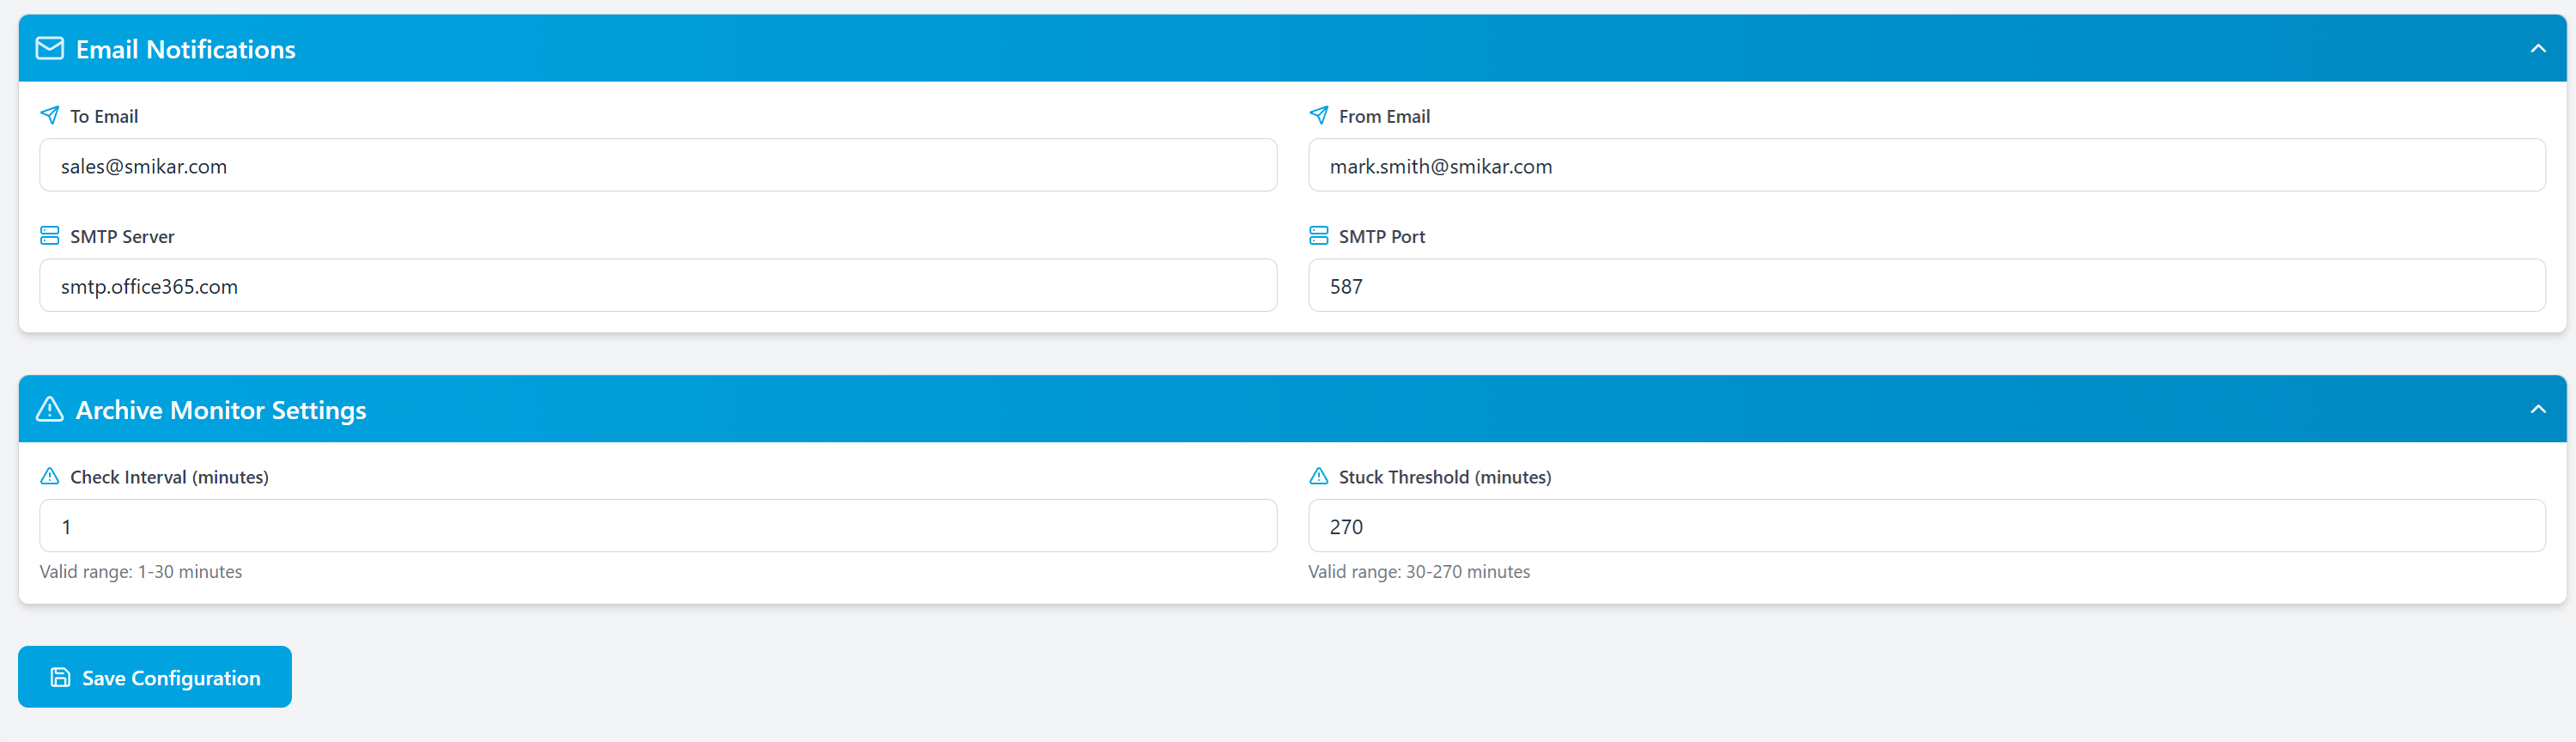This screenshot has width=2576, height=742.
Task: Click into the SMTP Port field showing 587
Action: point(1926,285)
